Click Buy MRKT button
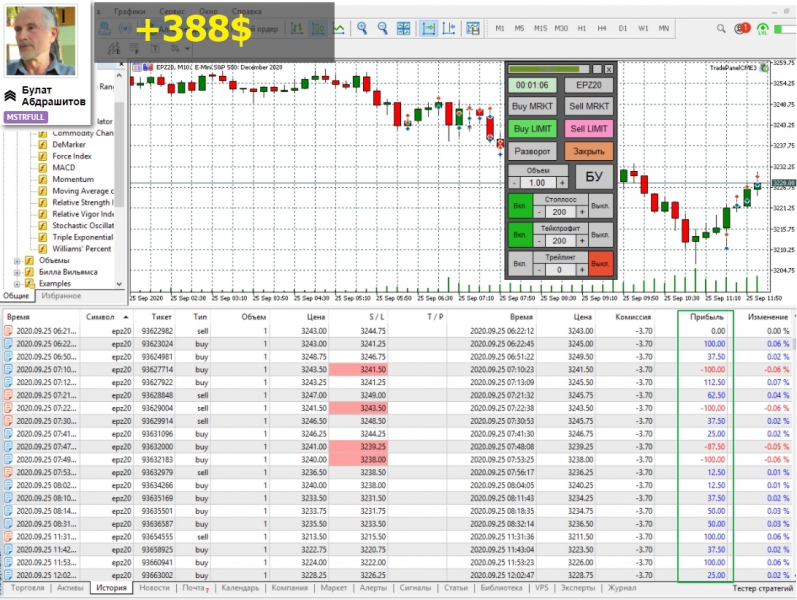 [532, 106]
